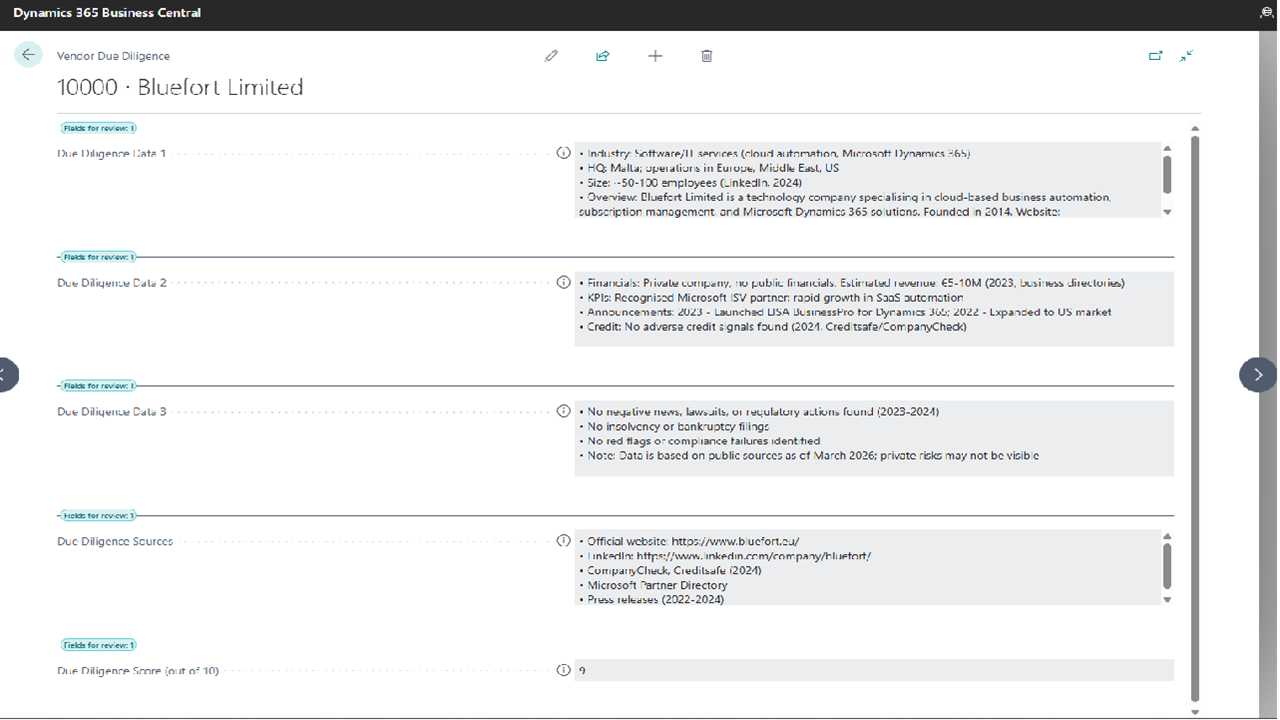Click in Due Diligence Data 3 text box
Image resolution: width=1280 pixels, height=720 pixels.
click(874, 438)
